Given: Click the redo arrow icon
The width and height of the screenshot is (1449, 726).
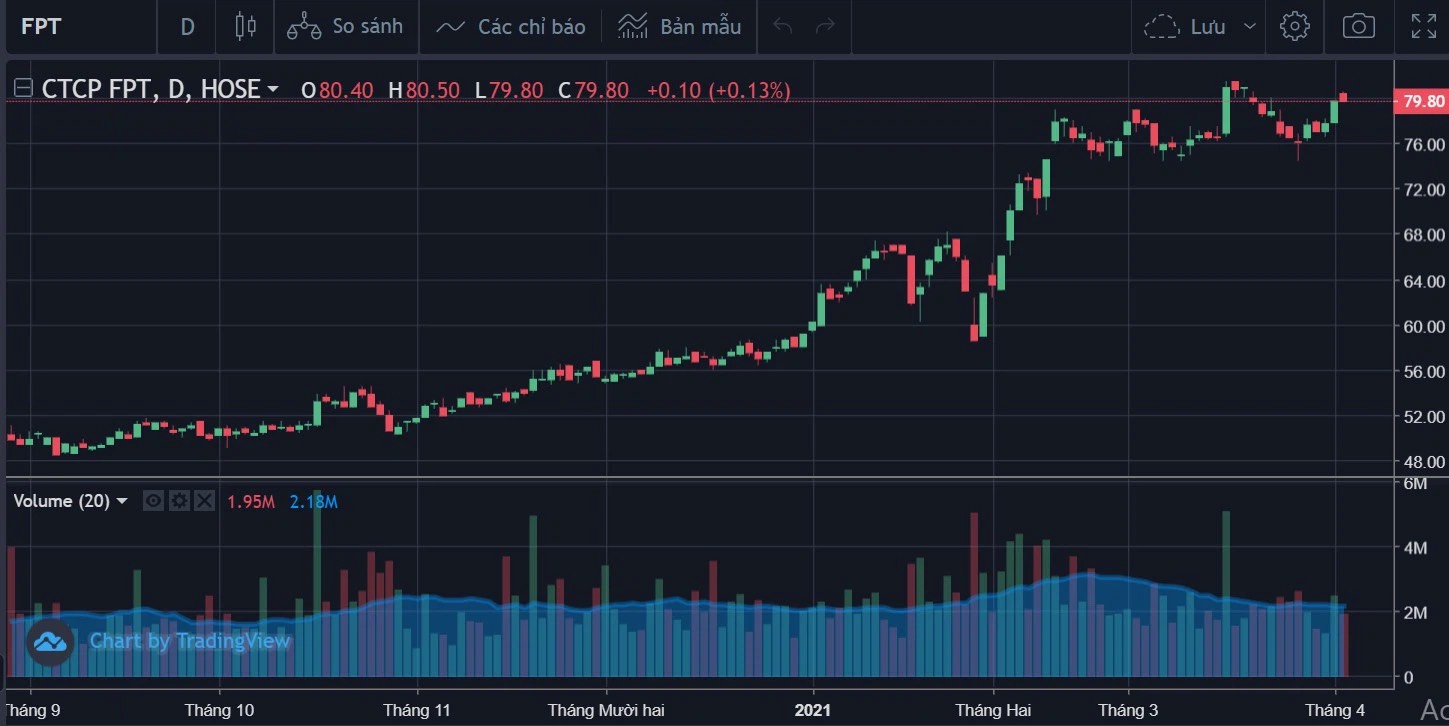Looking at the screenshot, I should point(825,27).
